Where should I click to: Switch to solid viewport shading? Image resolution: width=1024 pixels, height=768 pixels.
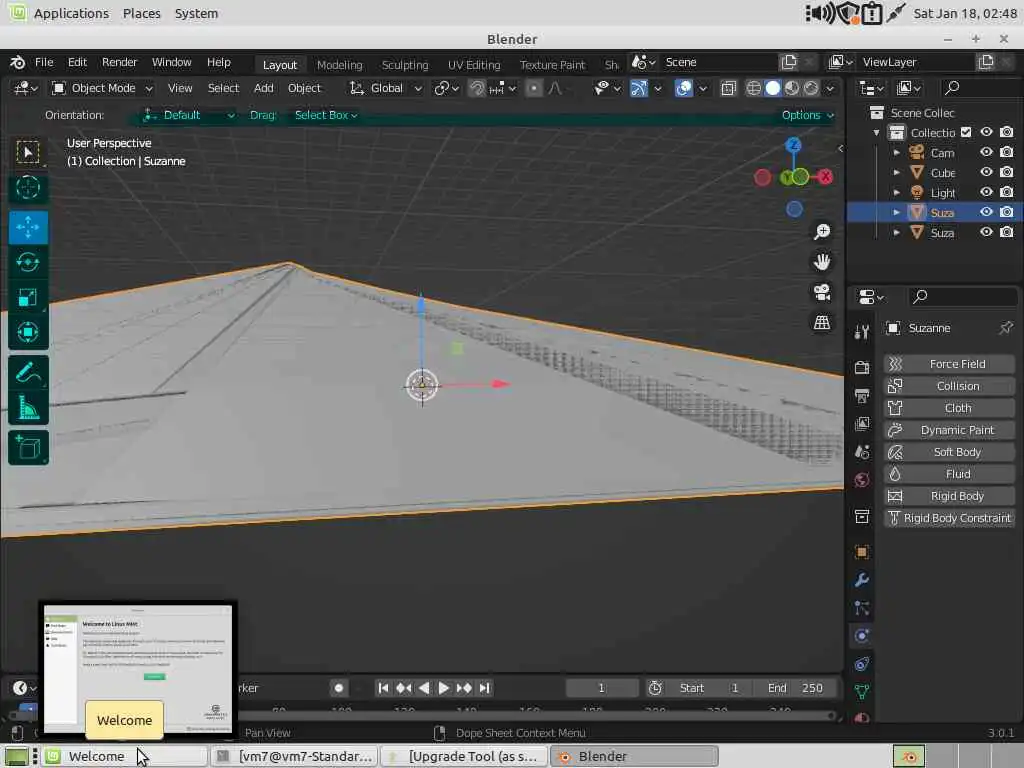pyautogui.click(x=773, y=88)
